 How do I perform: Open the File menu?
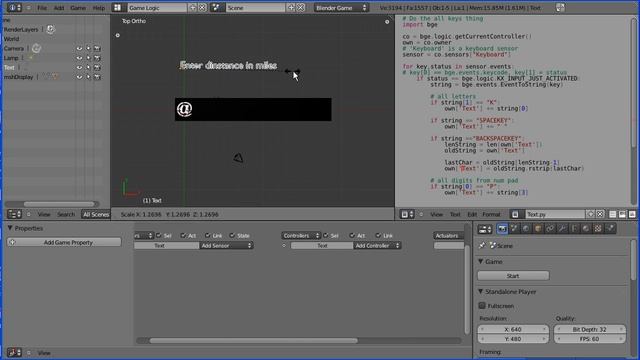(x=42, y=8)
